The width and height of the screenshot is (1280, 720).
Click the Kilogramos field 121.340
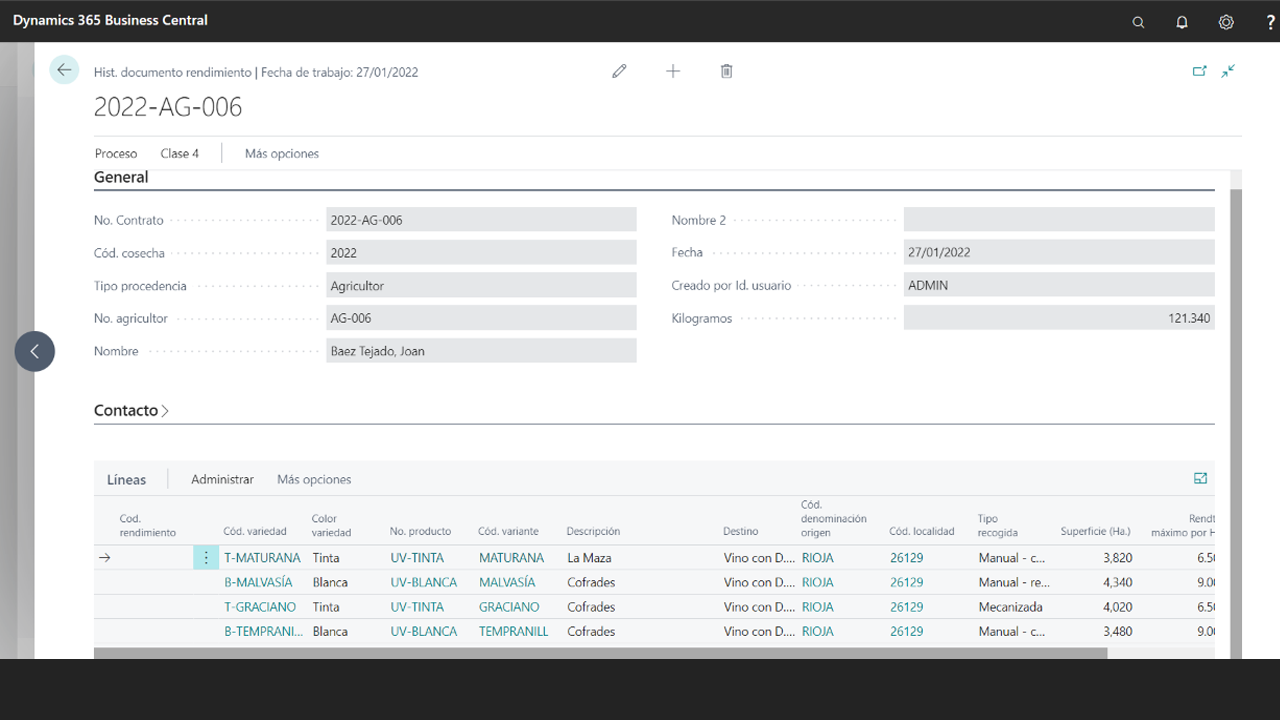(x=1059, y=318)
